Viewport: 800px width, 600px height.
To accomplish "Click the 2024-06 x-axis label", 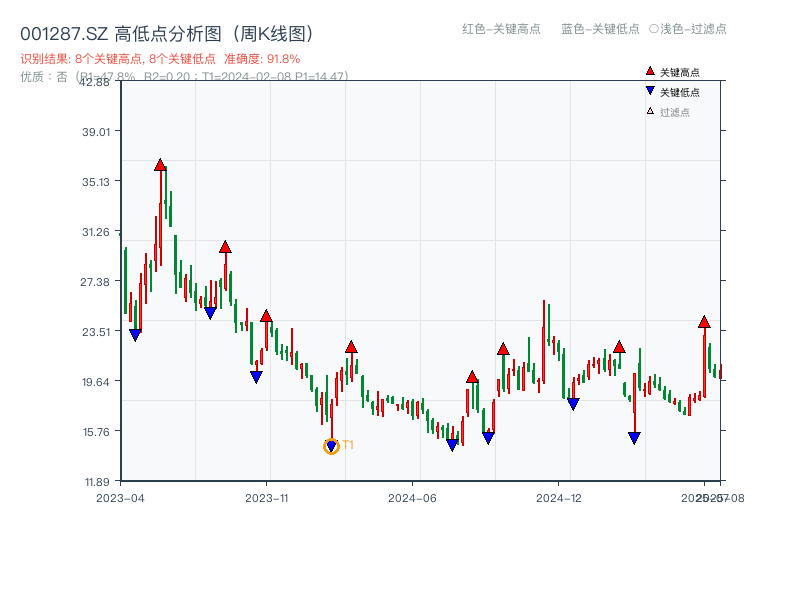I will click(412, 498).
